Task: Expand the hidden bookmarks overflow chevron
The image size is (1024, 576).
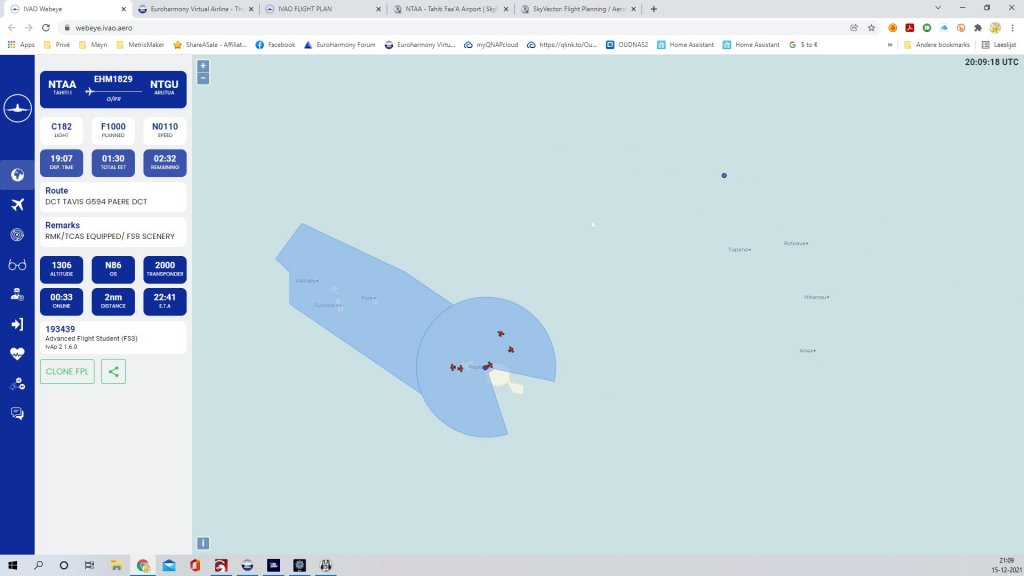Action: click(890, 45)
